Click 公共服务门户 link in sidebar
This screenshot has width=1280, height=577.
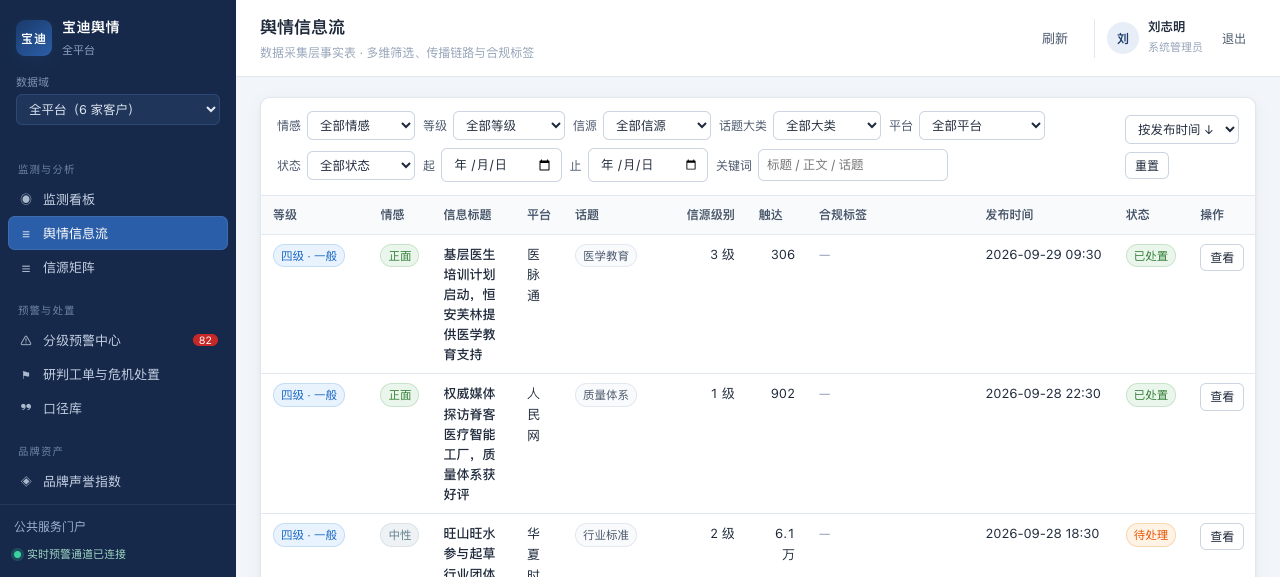(x=50, y=526)
